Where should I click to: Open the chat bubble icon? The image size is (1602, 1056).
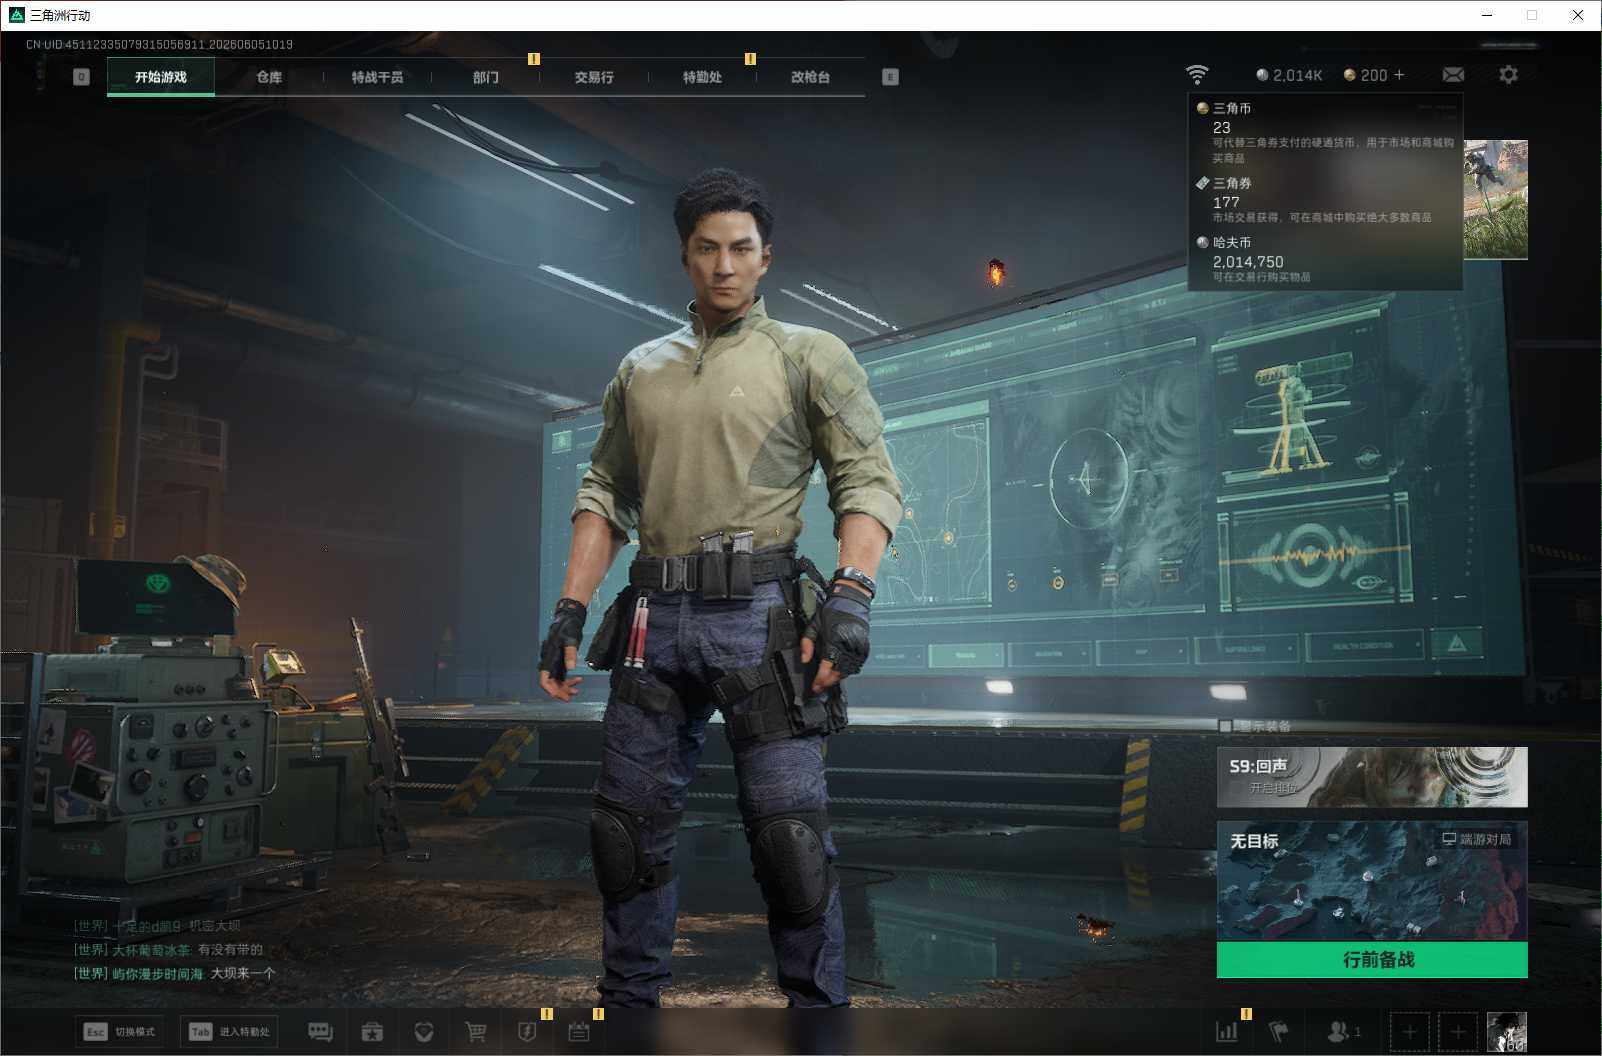click(320, 1032)
